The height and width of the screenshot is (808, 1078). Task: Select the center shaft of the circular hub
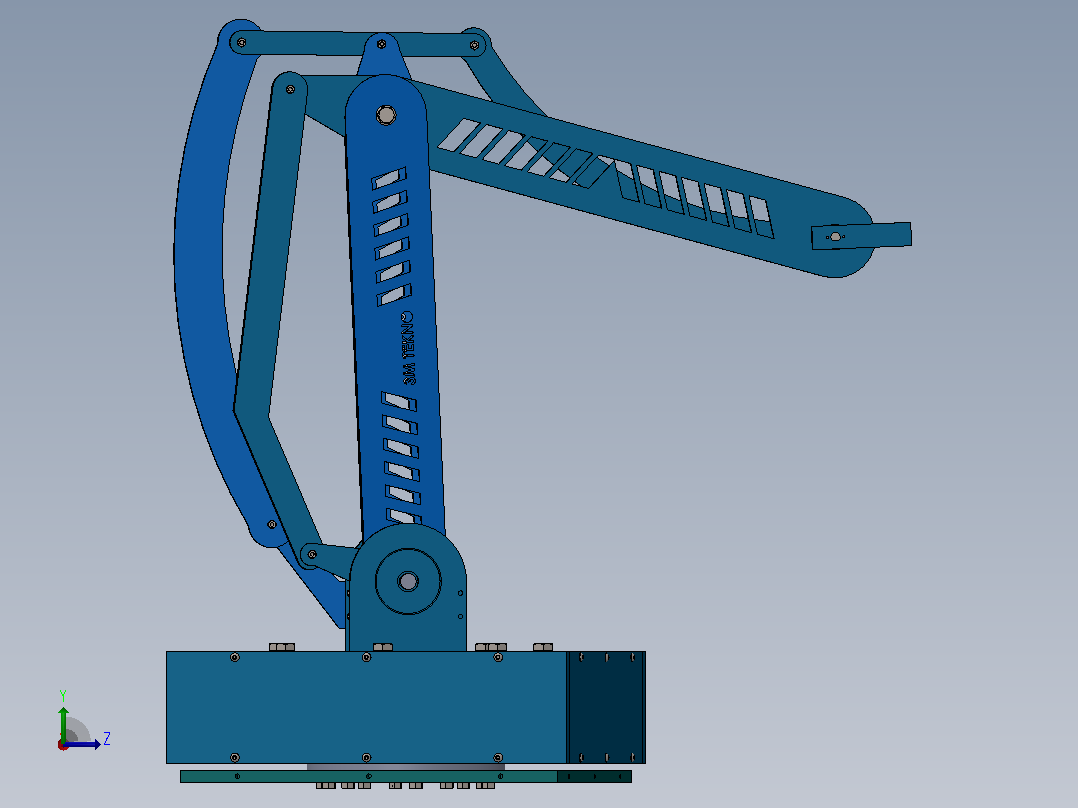tap(408, 582)
